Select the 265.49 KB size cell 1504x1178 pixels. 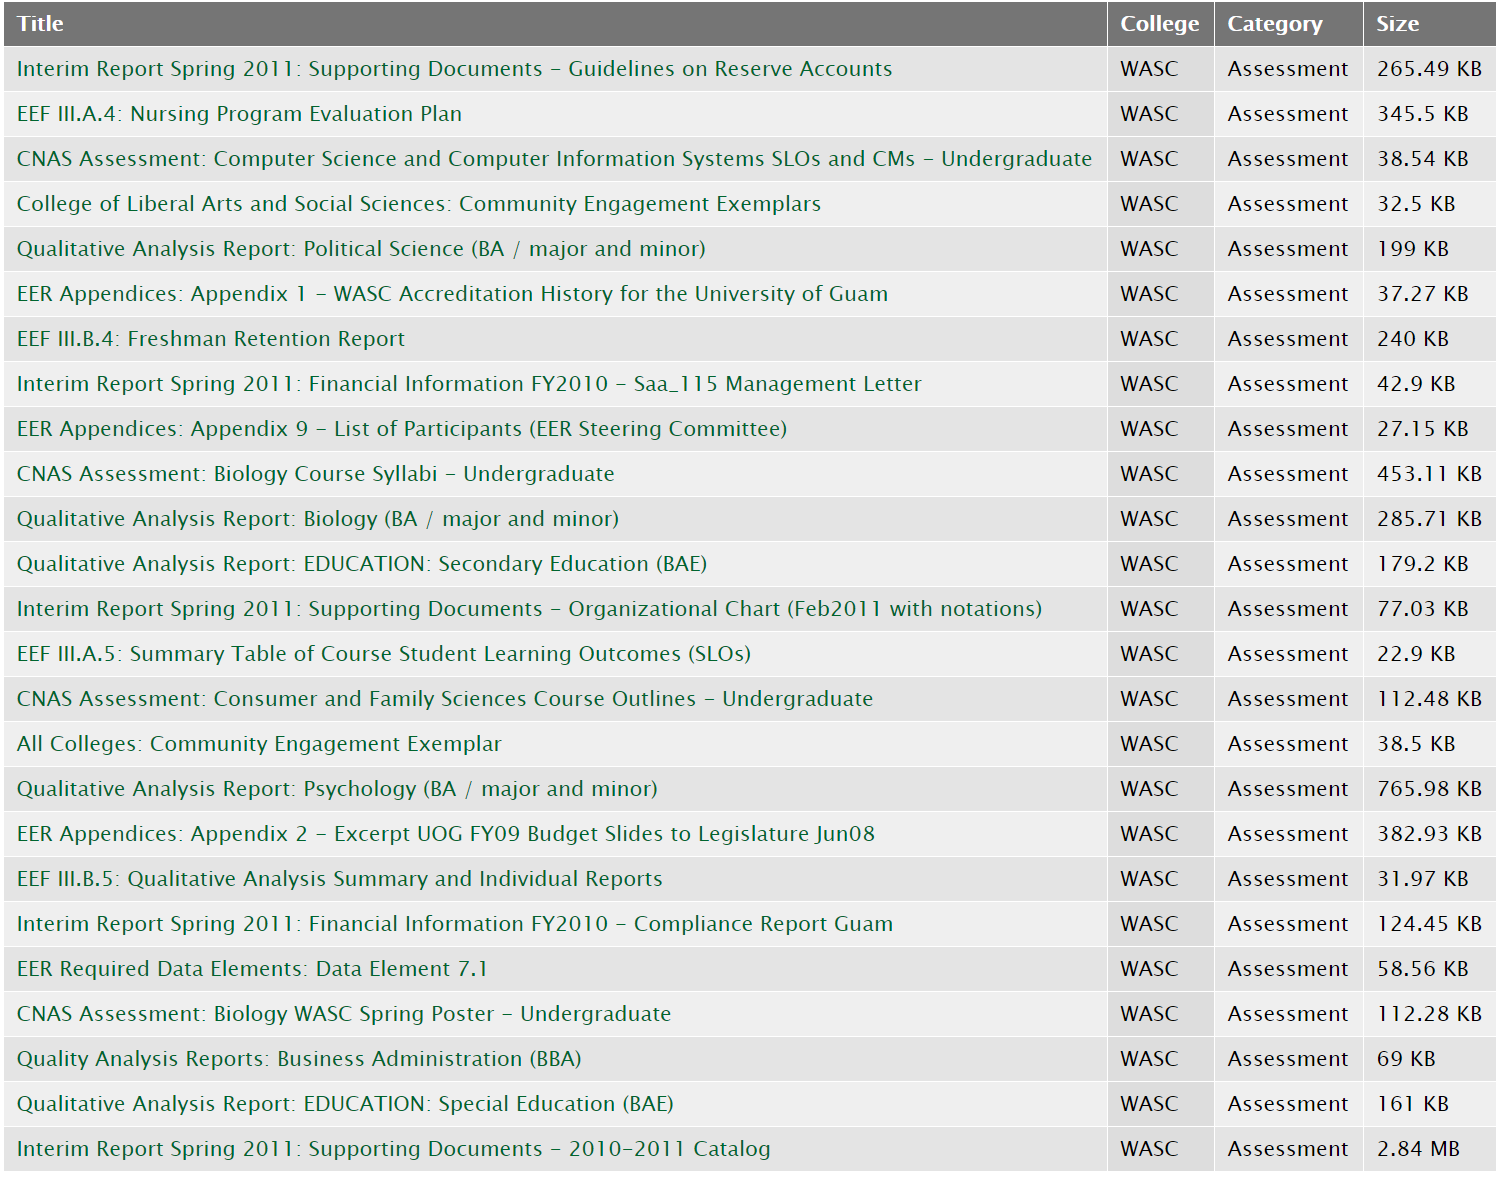(x=1430, y=69)
